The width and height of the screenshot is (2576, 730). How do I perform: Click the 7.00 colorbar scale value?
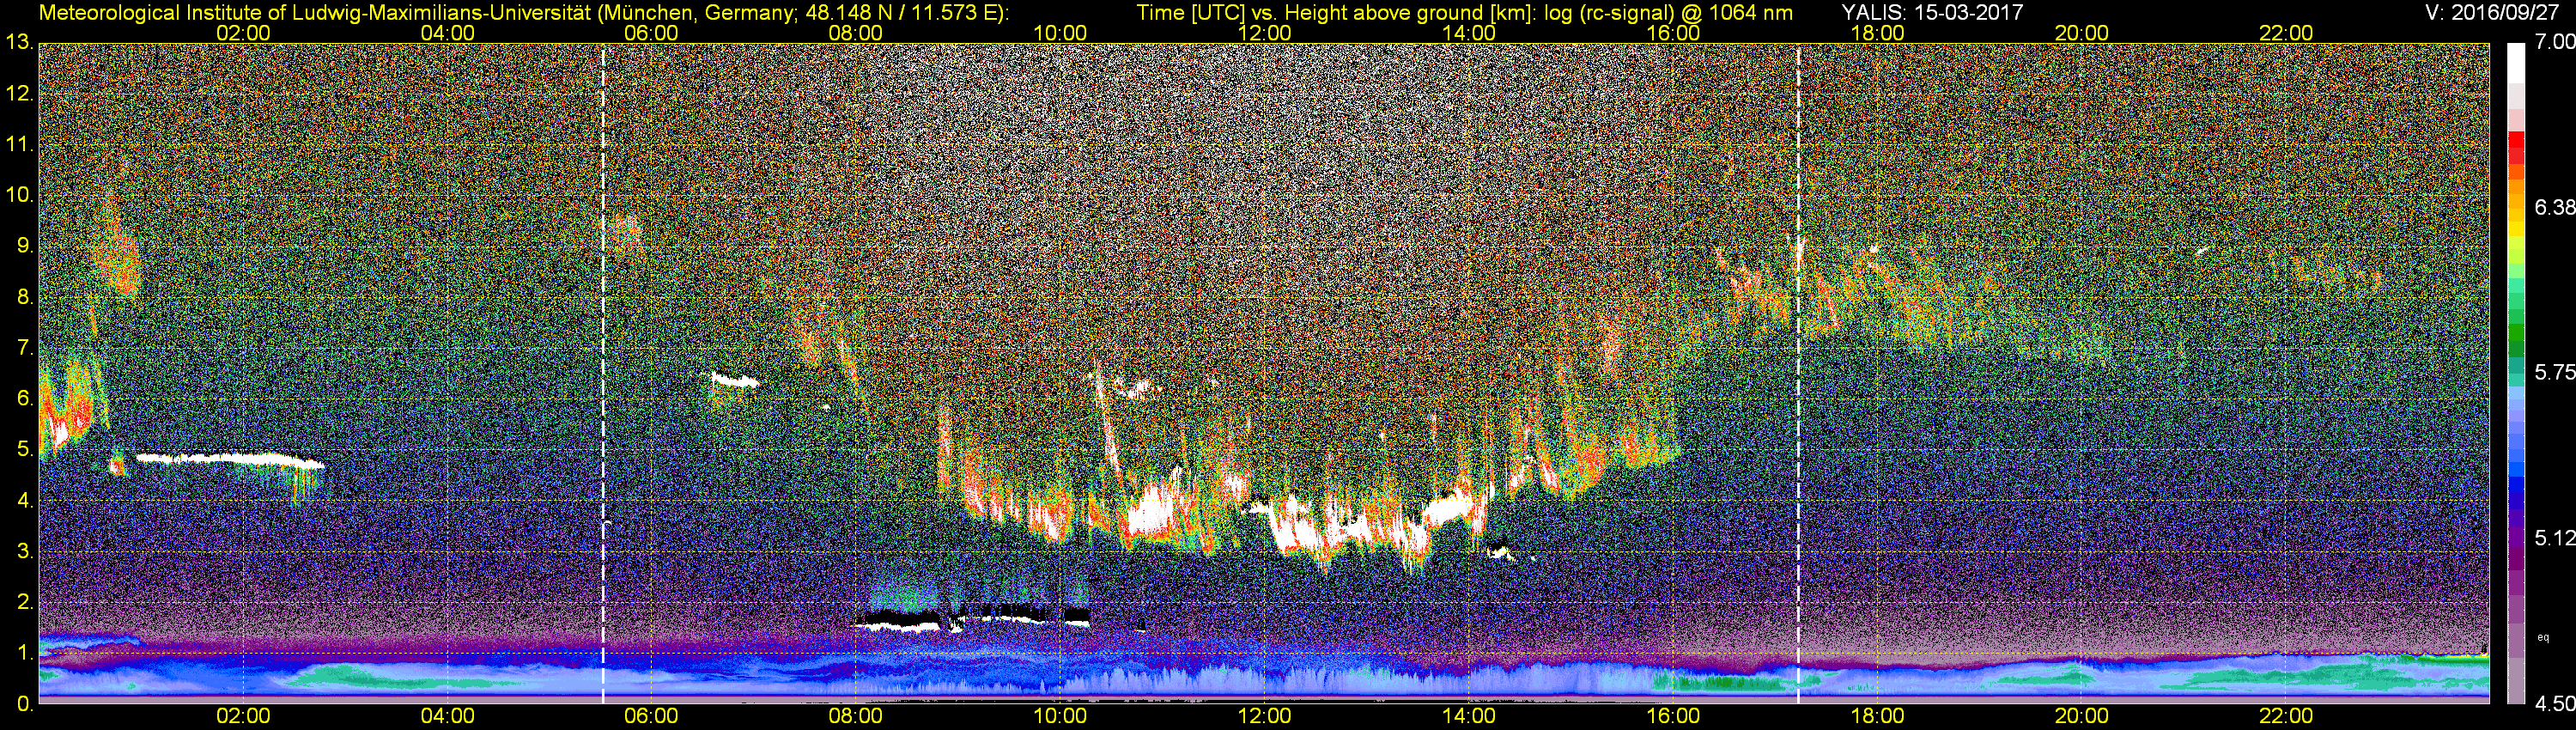[x=2554, y=42]
